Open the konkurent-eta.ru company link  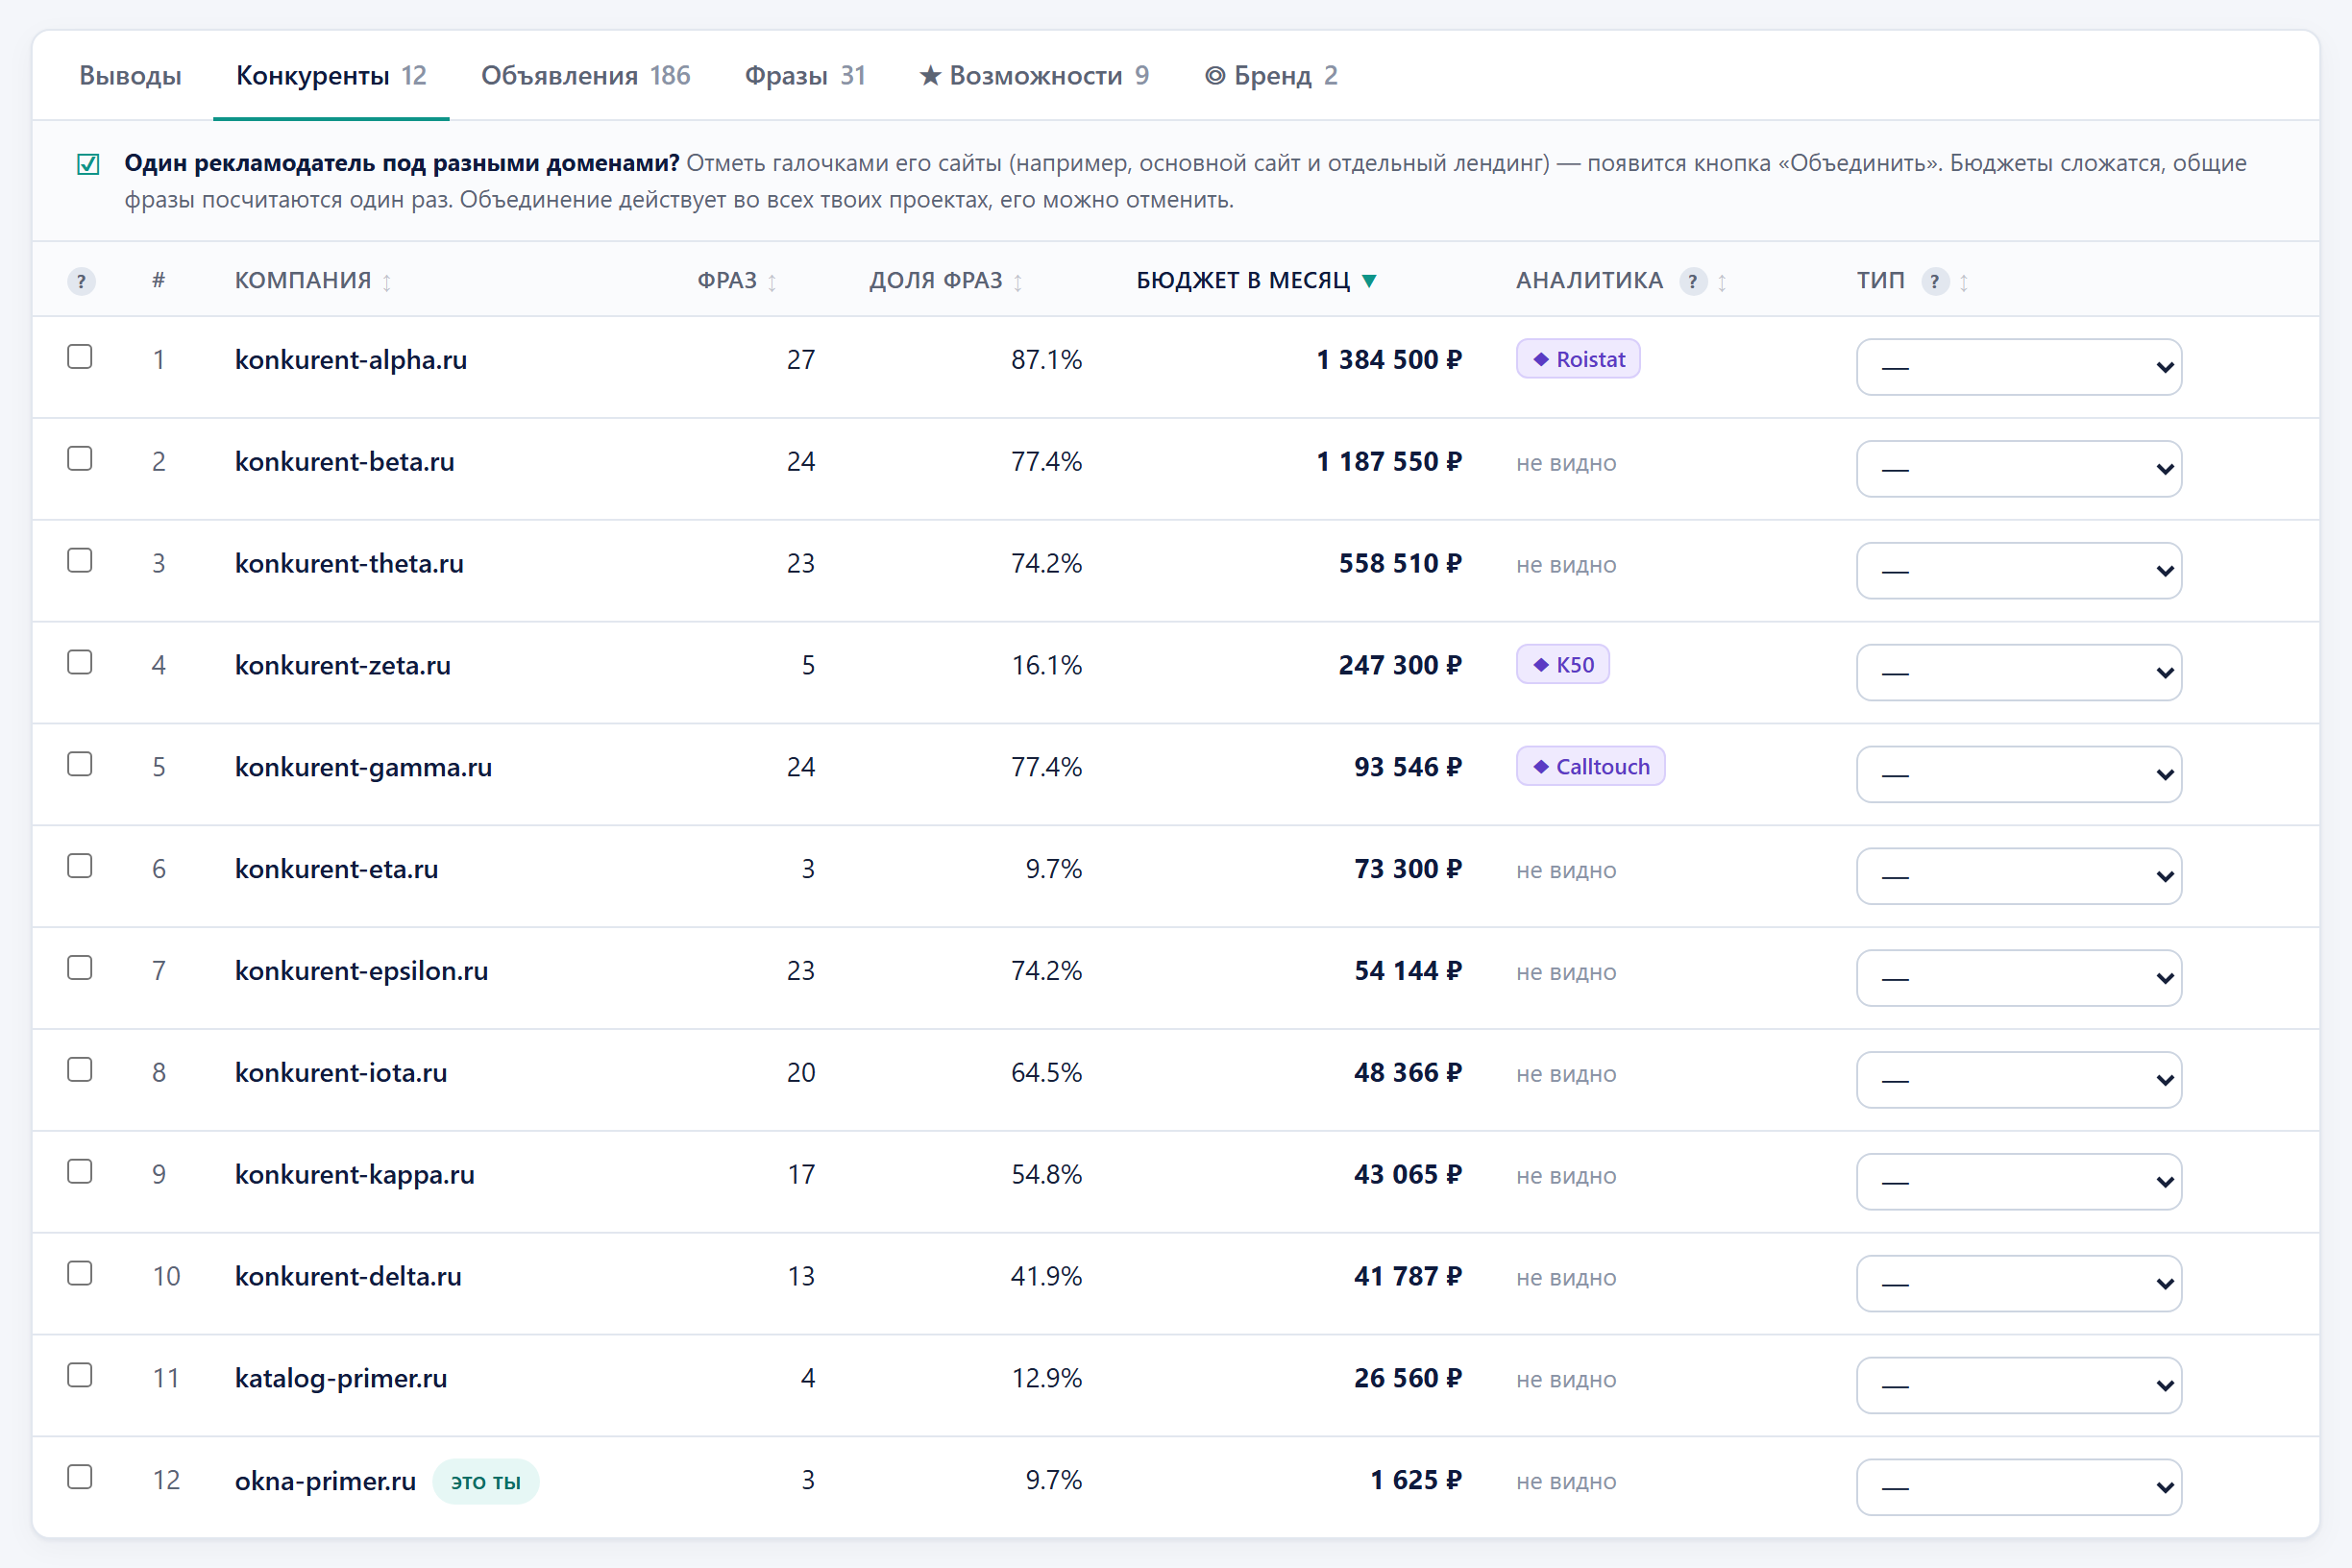pos(336,869)
